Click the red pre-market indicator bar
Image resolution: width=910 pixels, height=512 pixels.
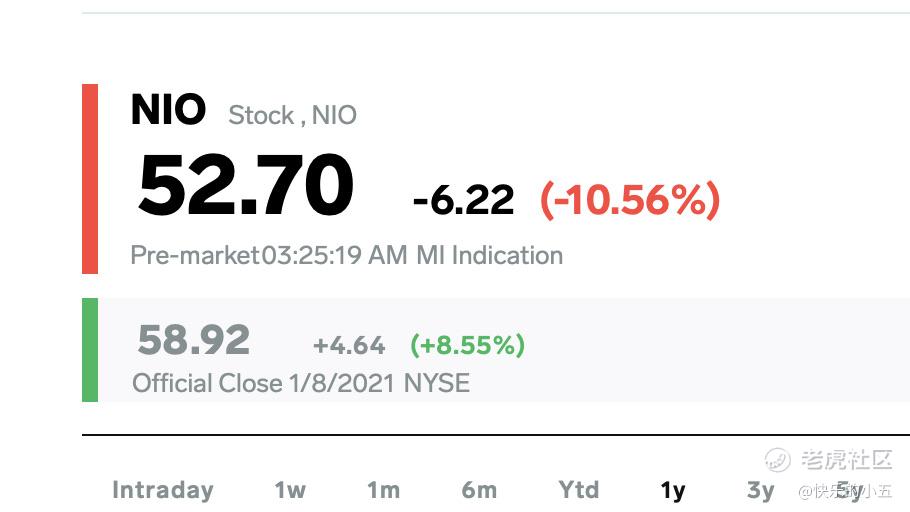point(90,178)
